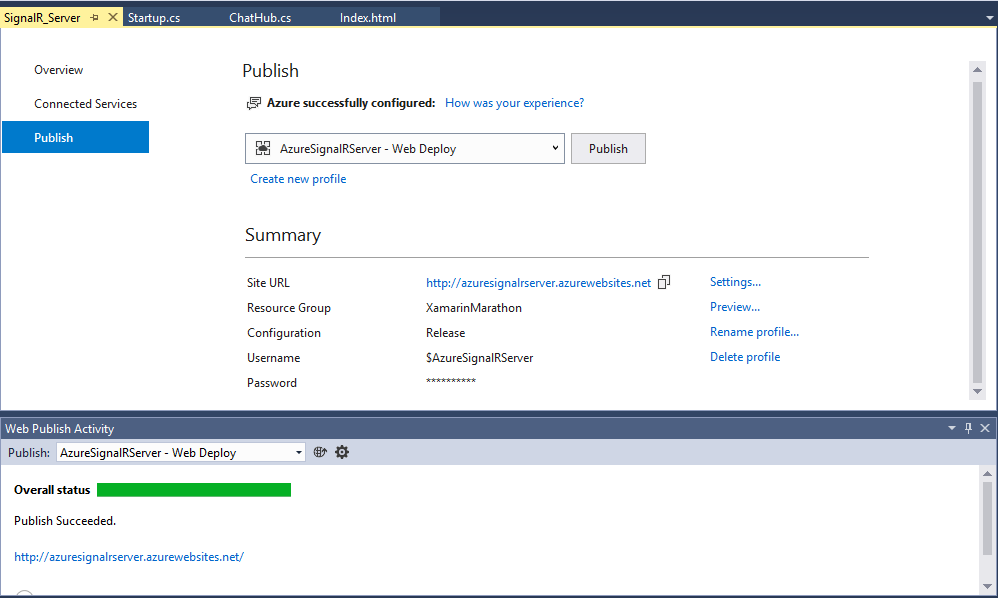Pin the Web Publish Activity panel
This screenshot has width=998, height=598.
968,428
